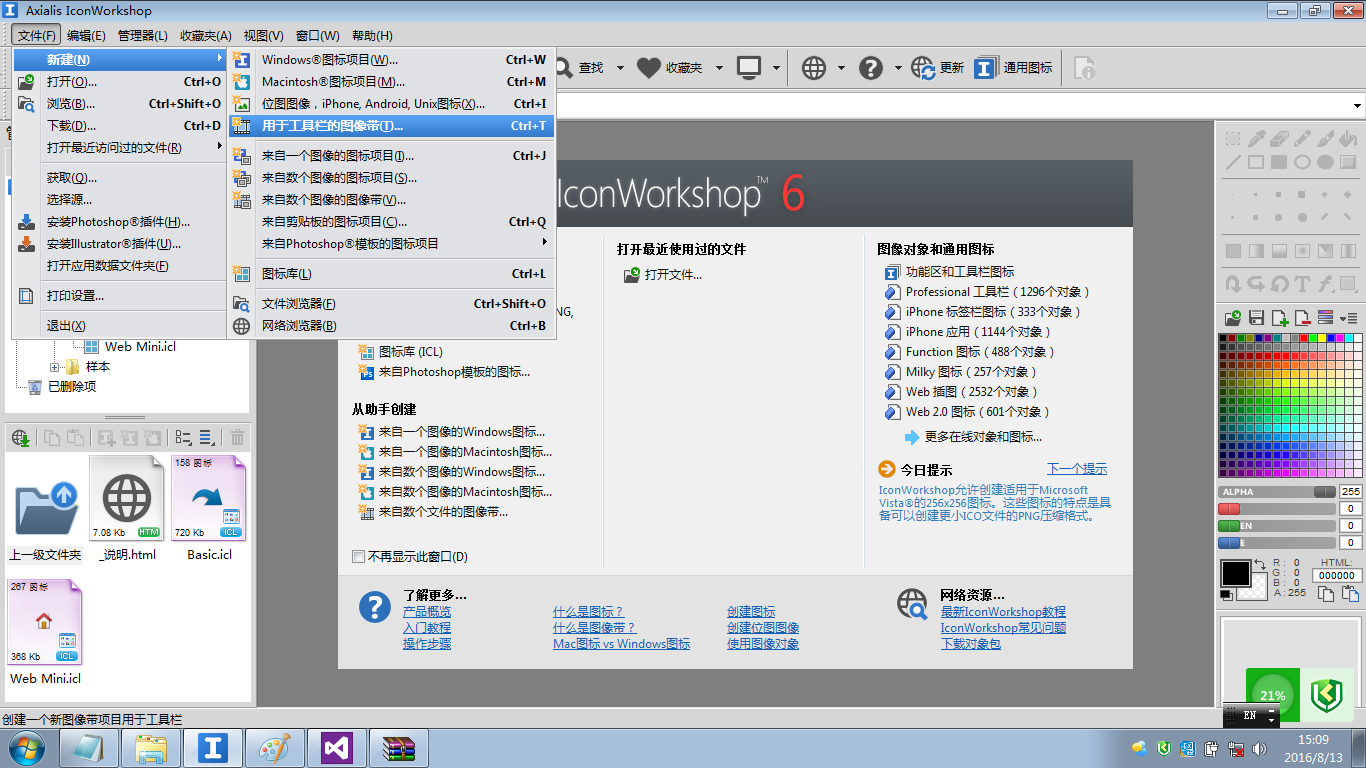Open the dropdown arrow beside the toolbar 收藏夹 heart
Screen dimensions: 1366x768
point(720,67)
